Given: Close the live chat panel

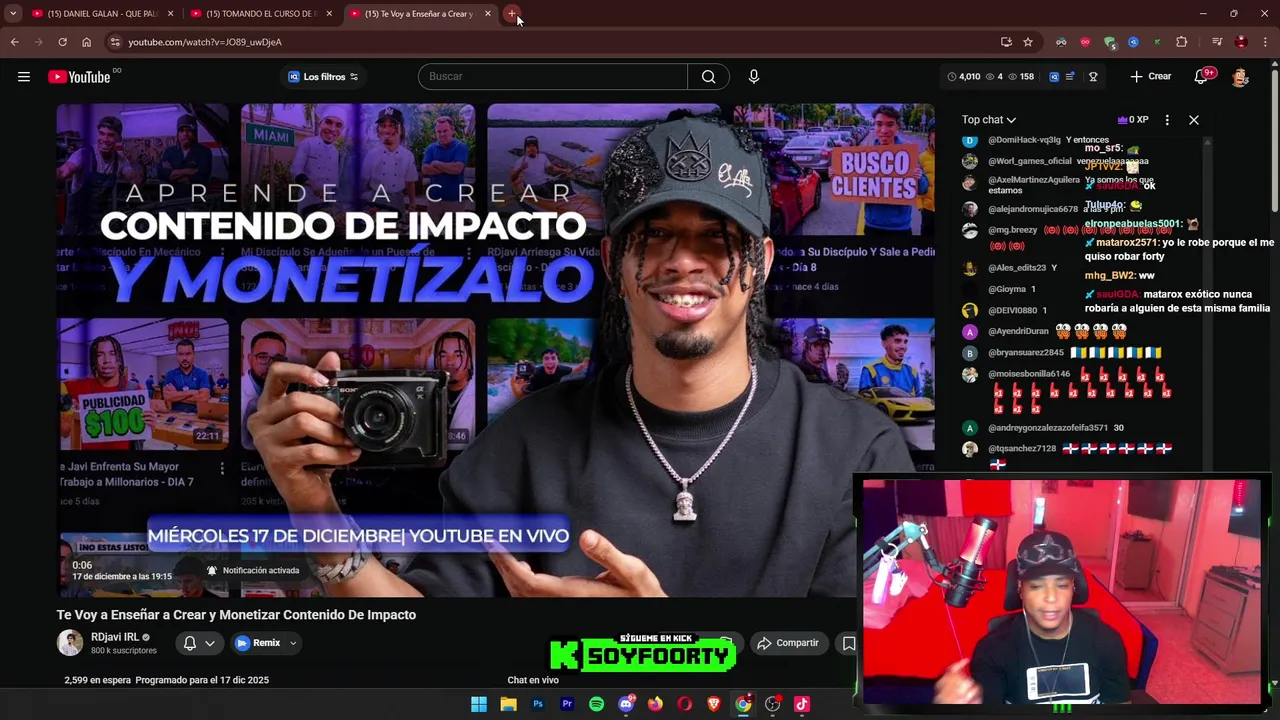Looking at the screenshot, I should [x=1193, y=120].
